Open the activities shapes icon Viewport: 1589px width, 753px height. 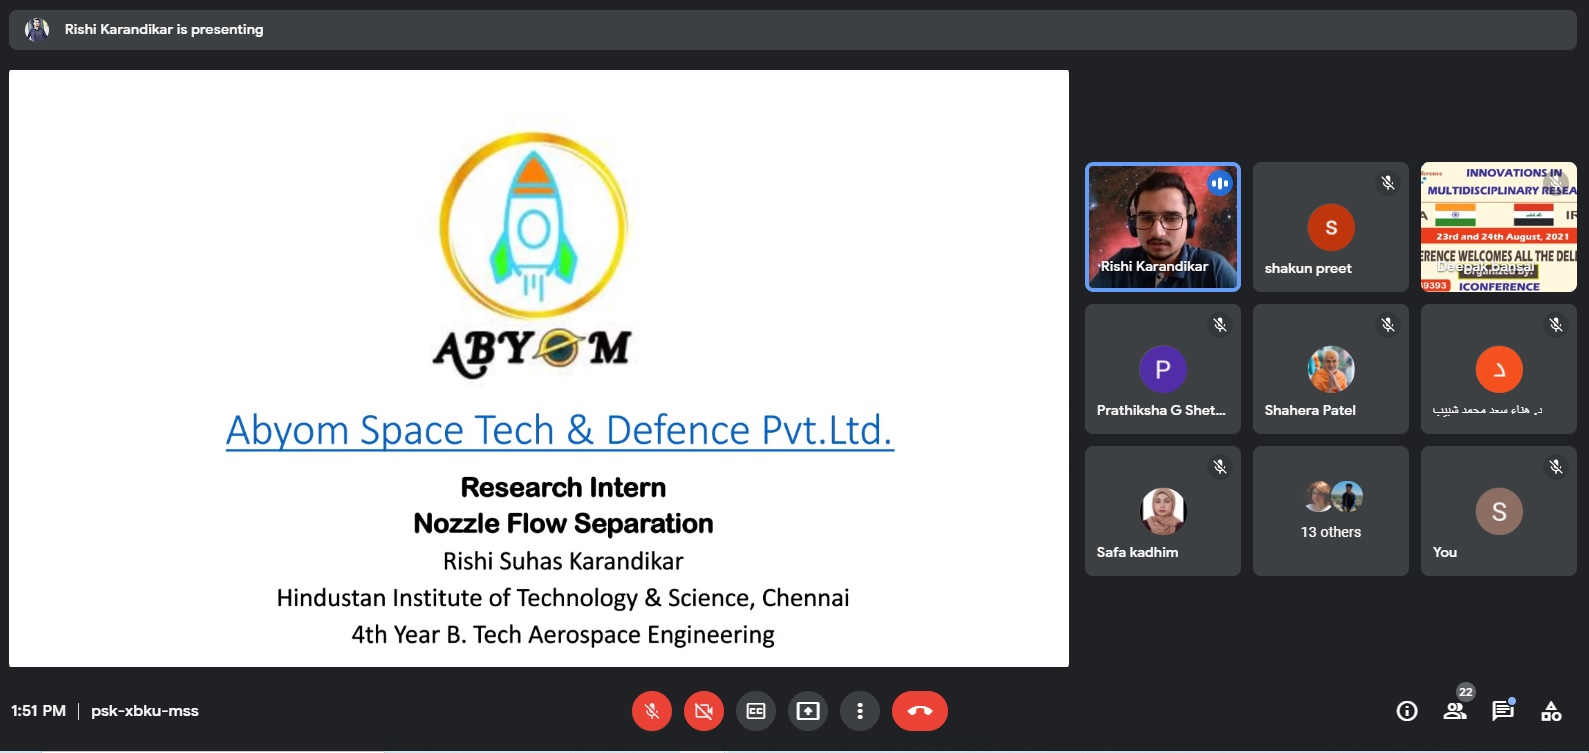click(1551, 711)
